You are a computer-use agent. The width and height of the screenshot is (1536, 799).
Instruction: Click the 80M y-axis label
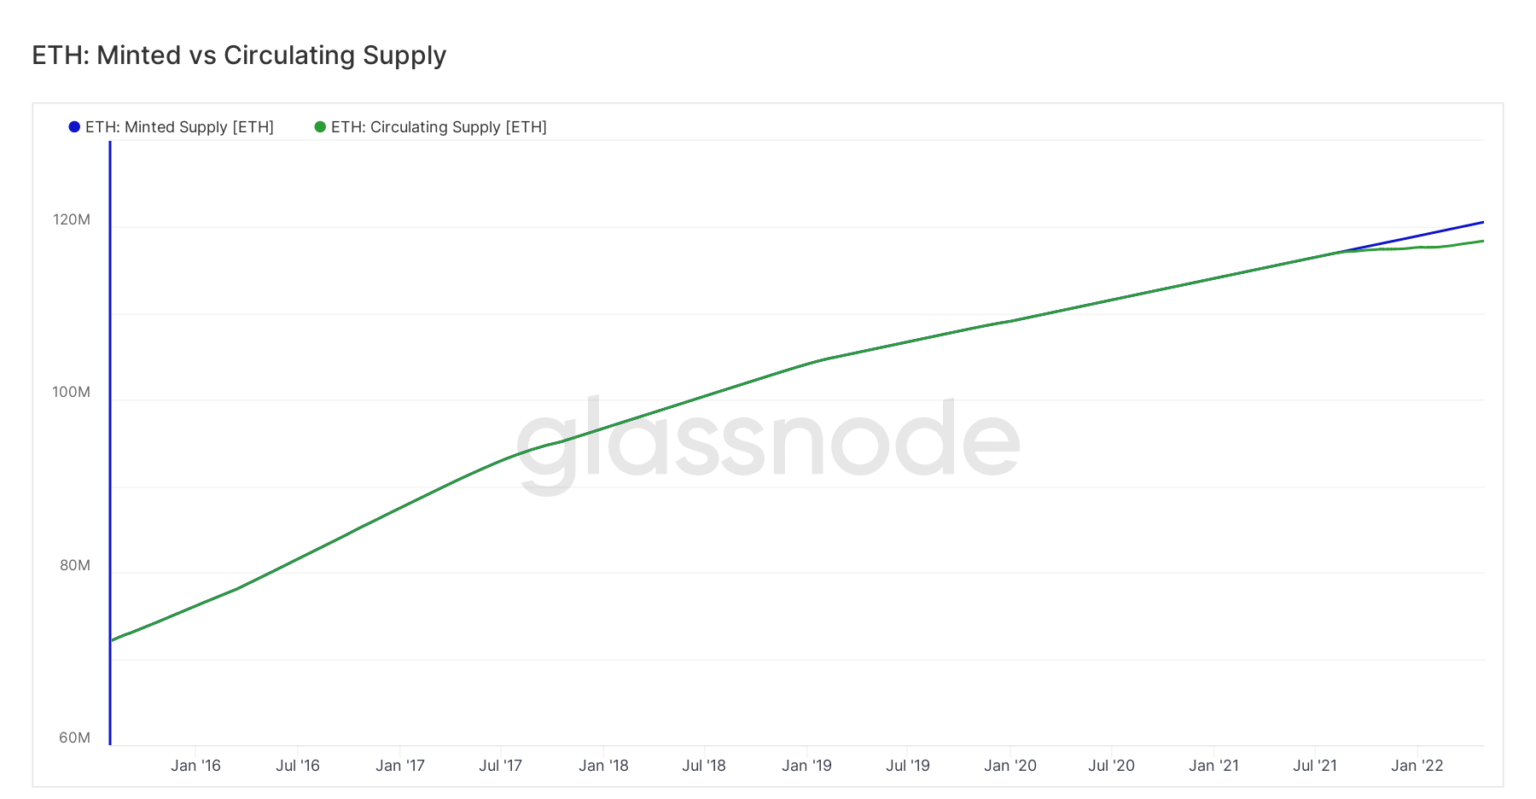[75, 565]
